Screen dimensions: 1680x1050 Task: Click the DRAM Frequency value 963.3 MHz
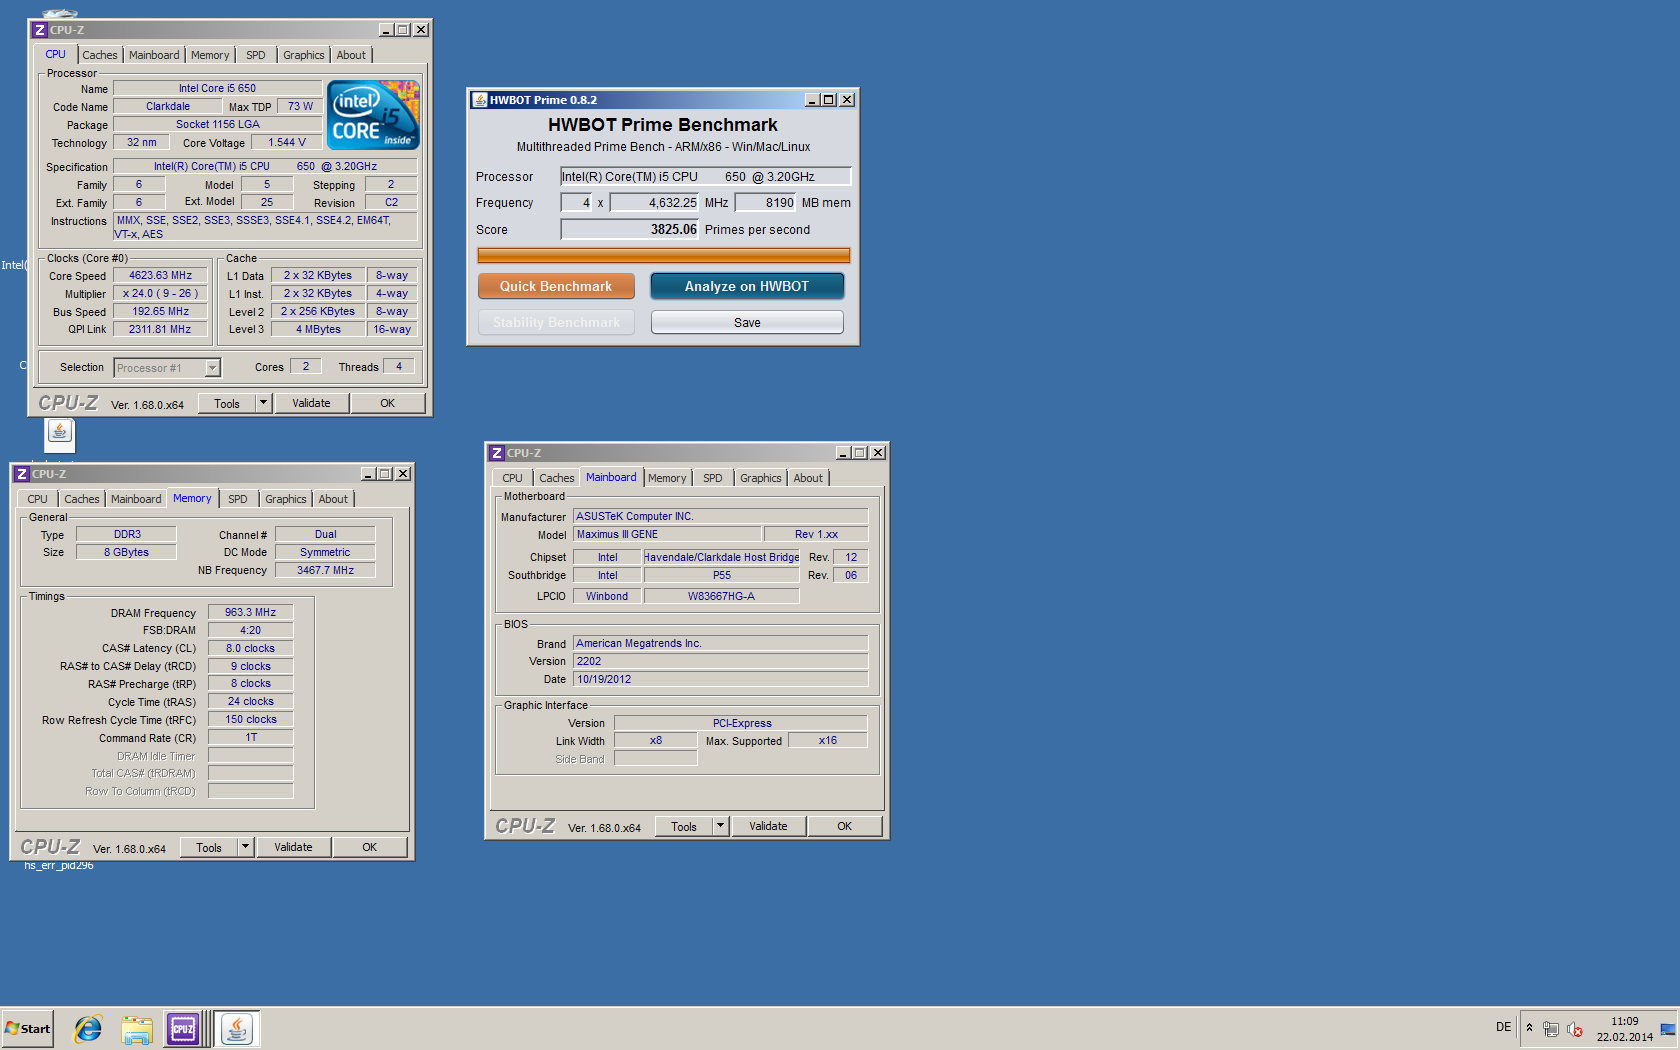click(x=250, y=612)
